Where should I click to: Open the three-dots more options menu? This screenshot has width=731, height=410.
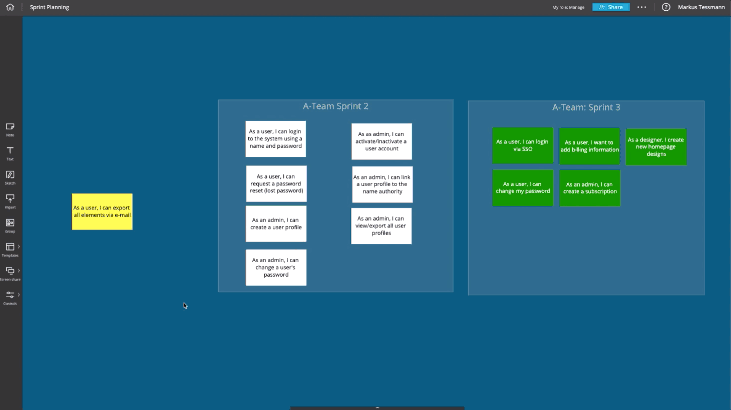tap(642, 7)
